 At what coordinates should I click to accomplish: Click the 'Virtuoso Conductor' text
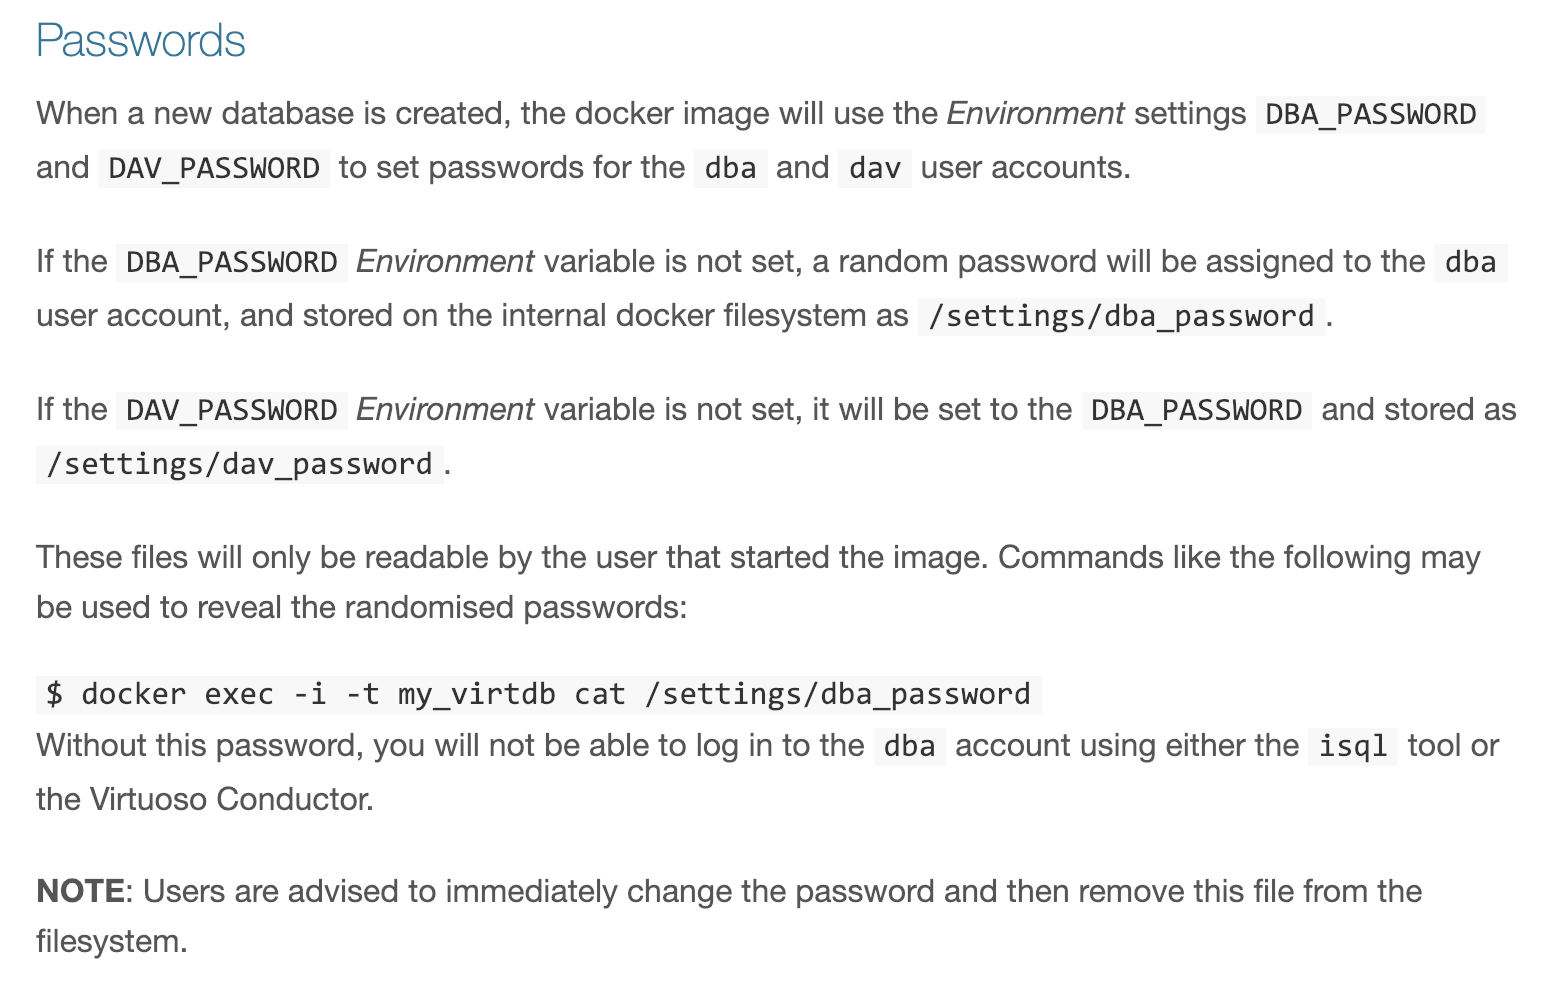coord(230,799)
